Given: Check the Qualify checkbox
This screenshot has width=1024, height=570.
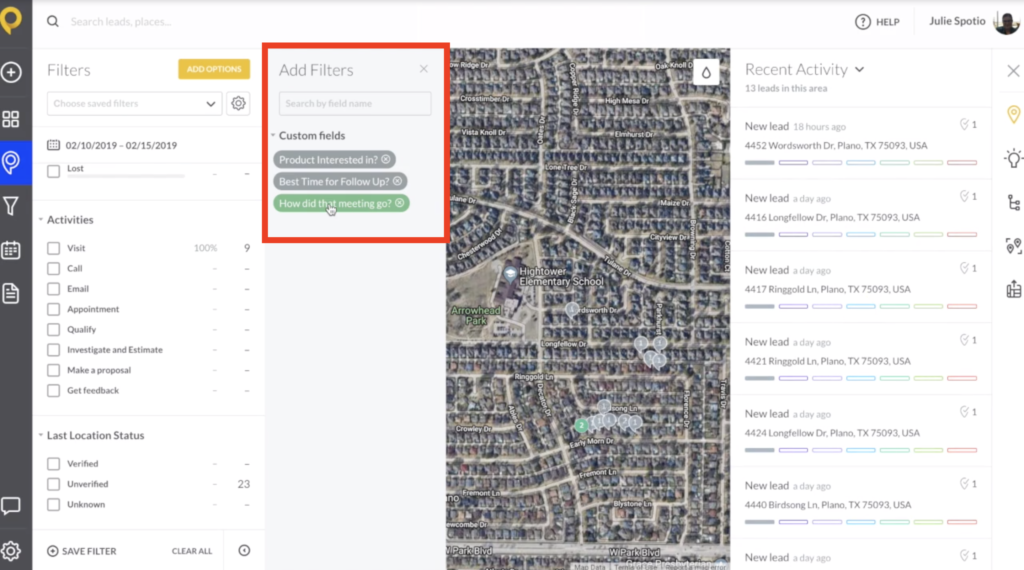Looking at the screenshot, I should (x=54, y=330).
